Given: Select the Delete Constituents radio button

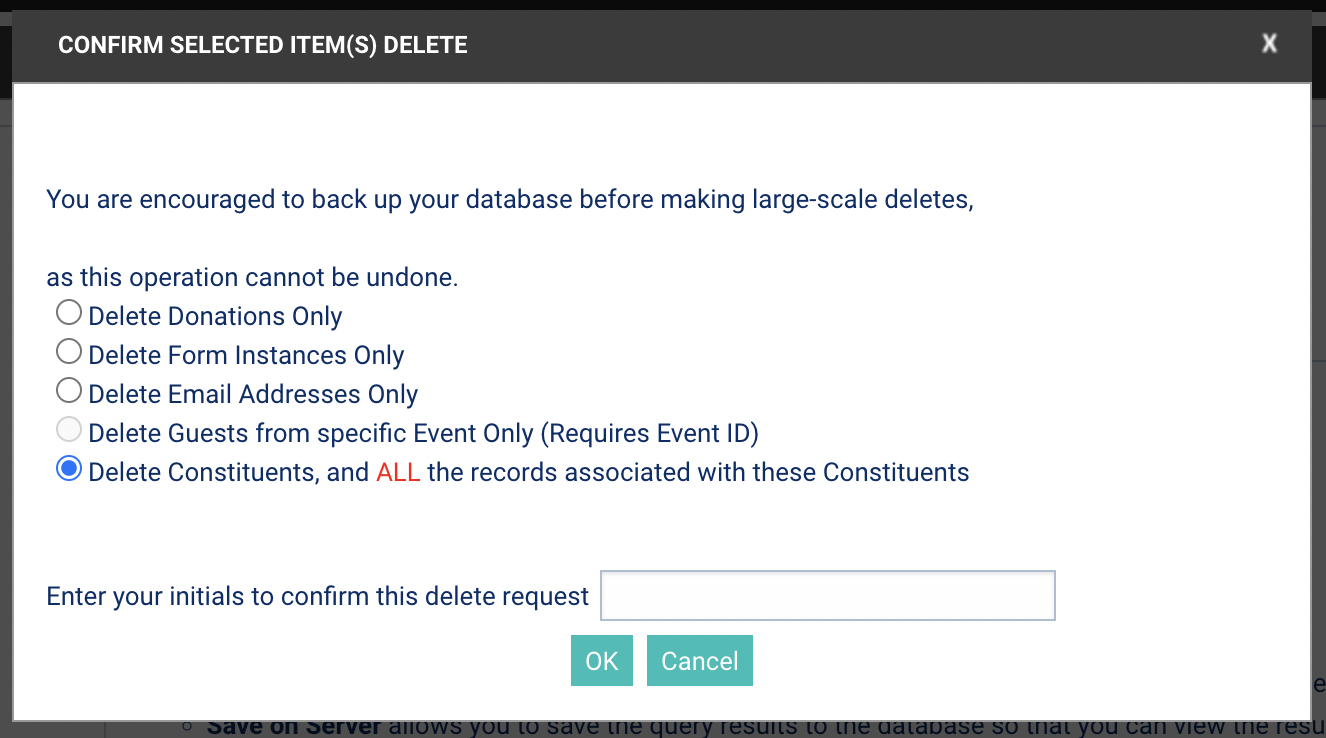Looking at the screenshot, I should click(x=69, y=469).
